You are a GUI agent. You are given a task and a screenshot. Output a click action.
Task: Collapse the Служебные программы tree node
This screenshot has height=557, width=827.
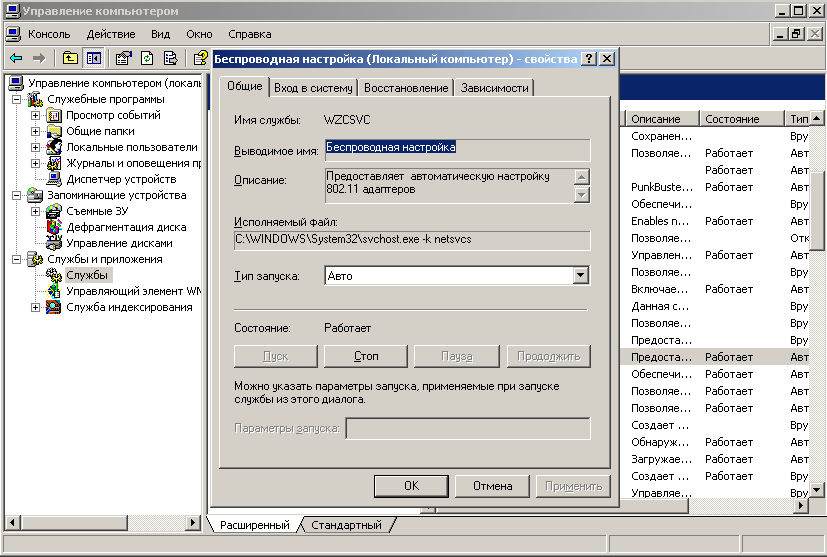click(x=17, y=99)
